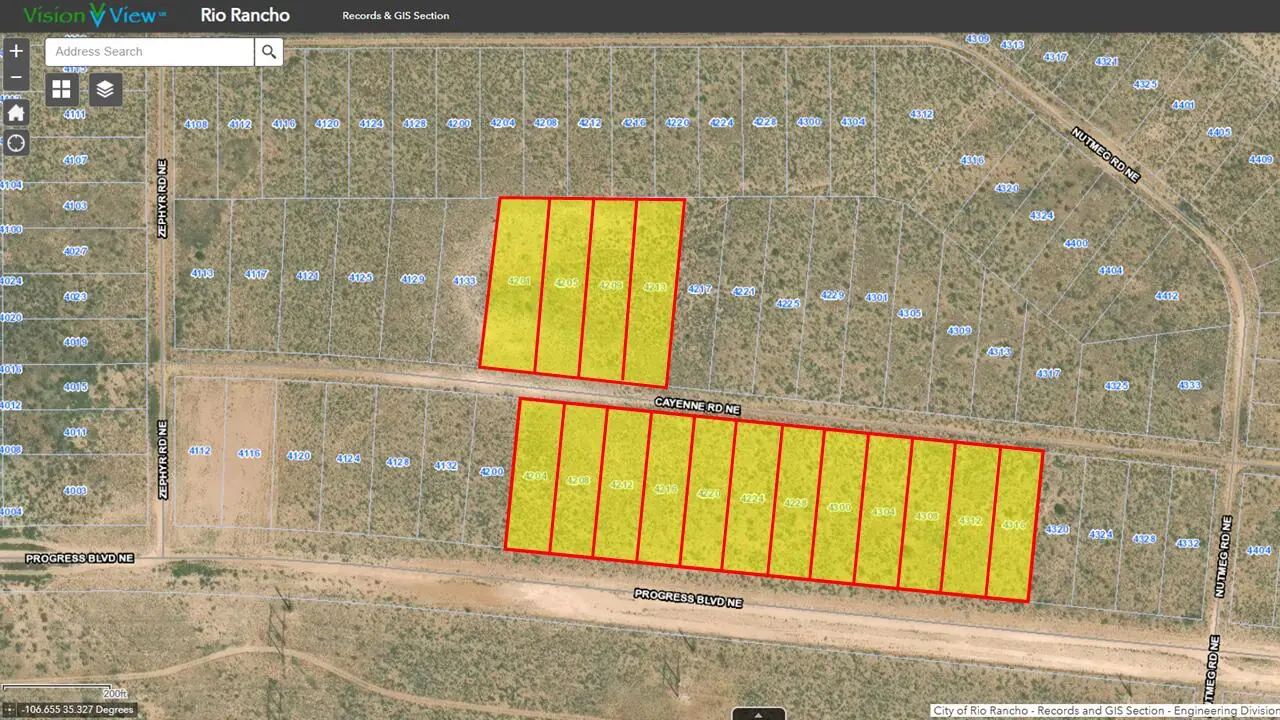1280x720 pixels.
Task: Click the address search magnifier icon
Action: tap(268, 51)
